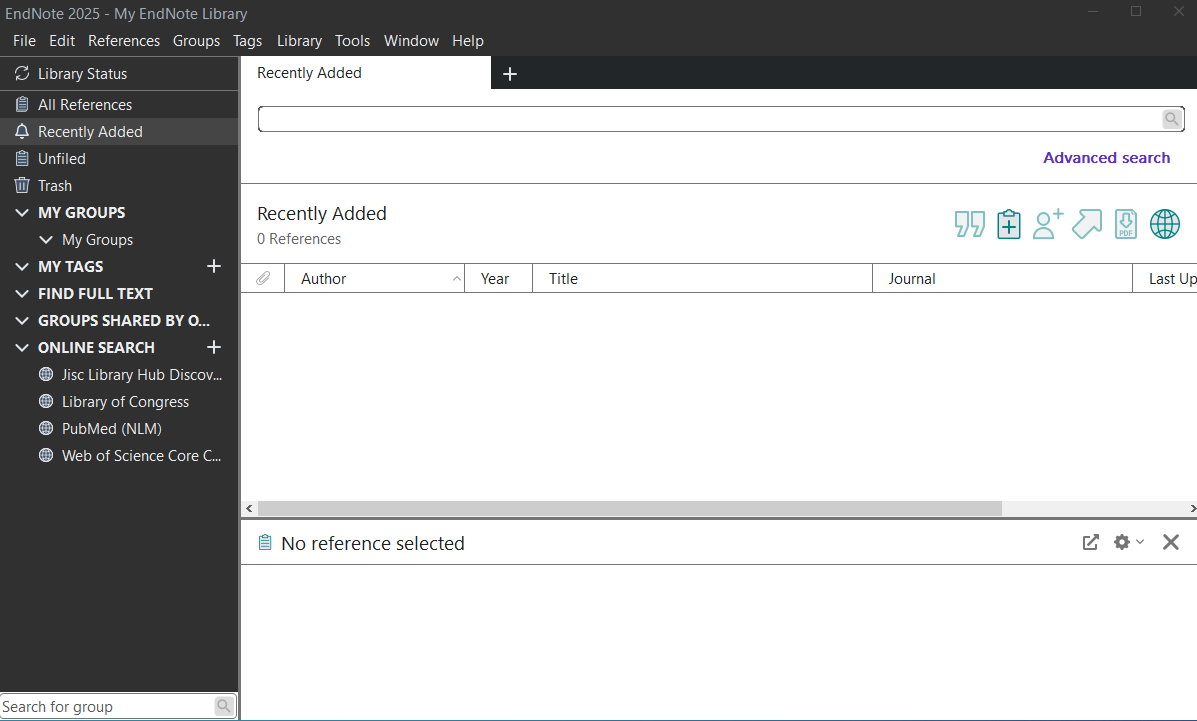The image size is (1197, 721).
Task: Click the plus icon beside MY TAGS
Action: pos(213,266)
